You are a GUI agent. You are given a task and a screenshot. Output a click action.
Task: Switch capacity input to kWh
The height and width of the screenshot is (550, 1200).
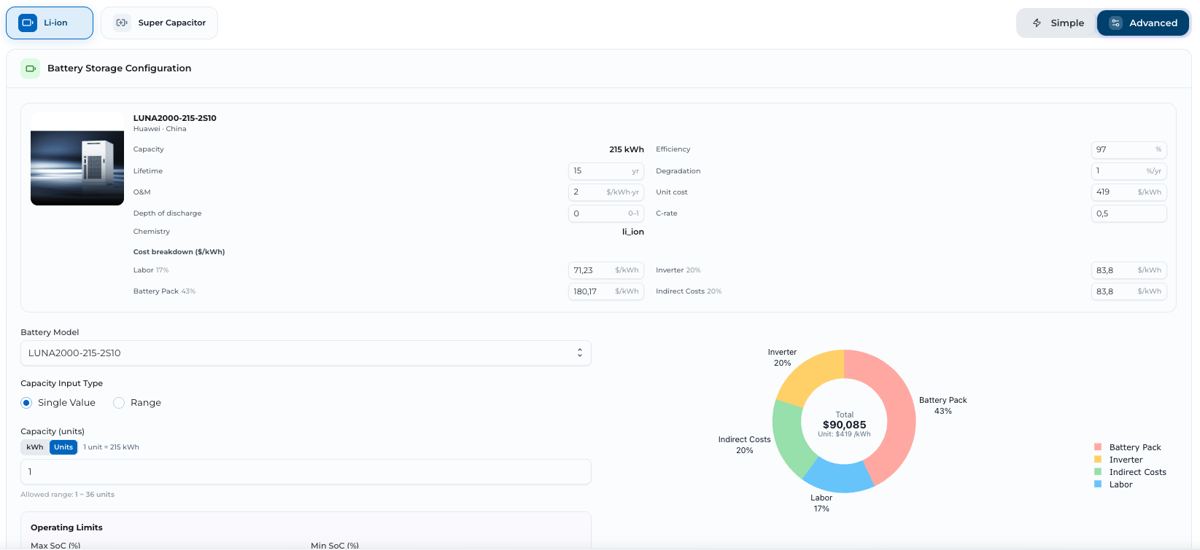pyautogui.click(x=35, y=447)
